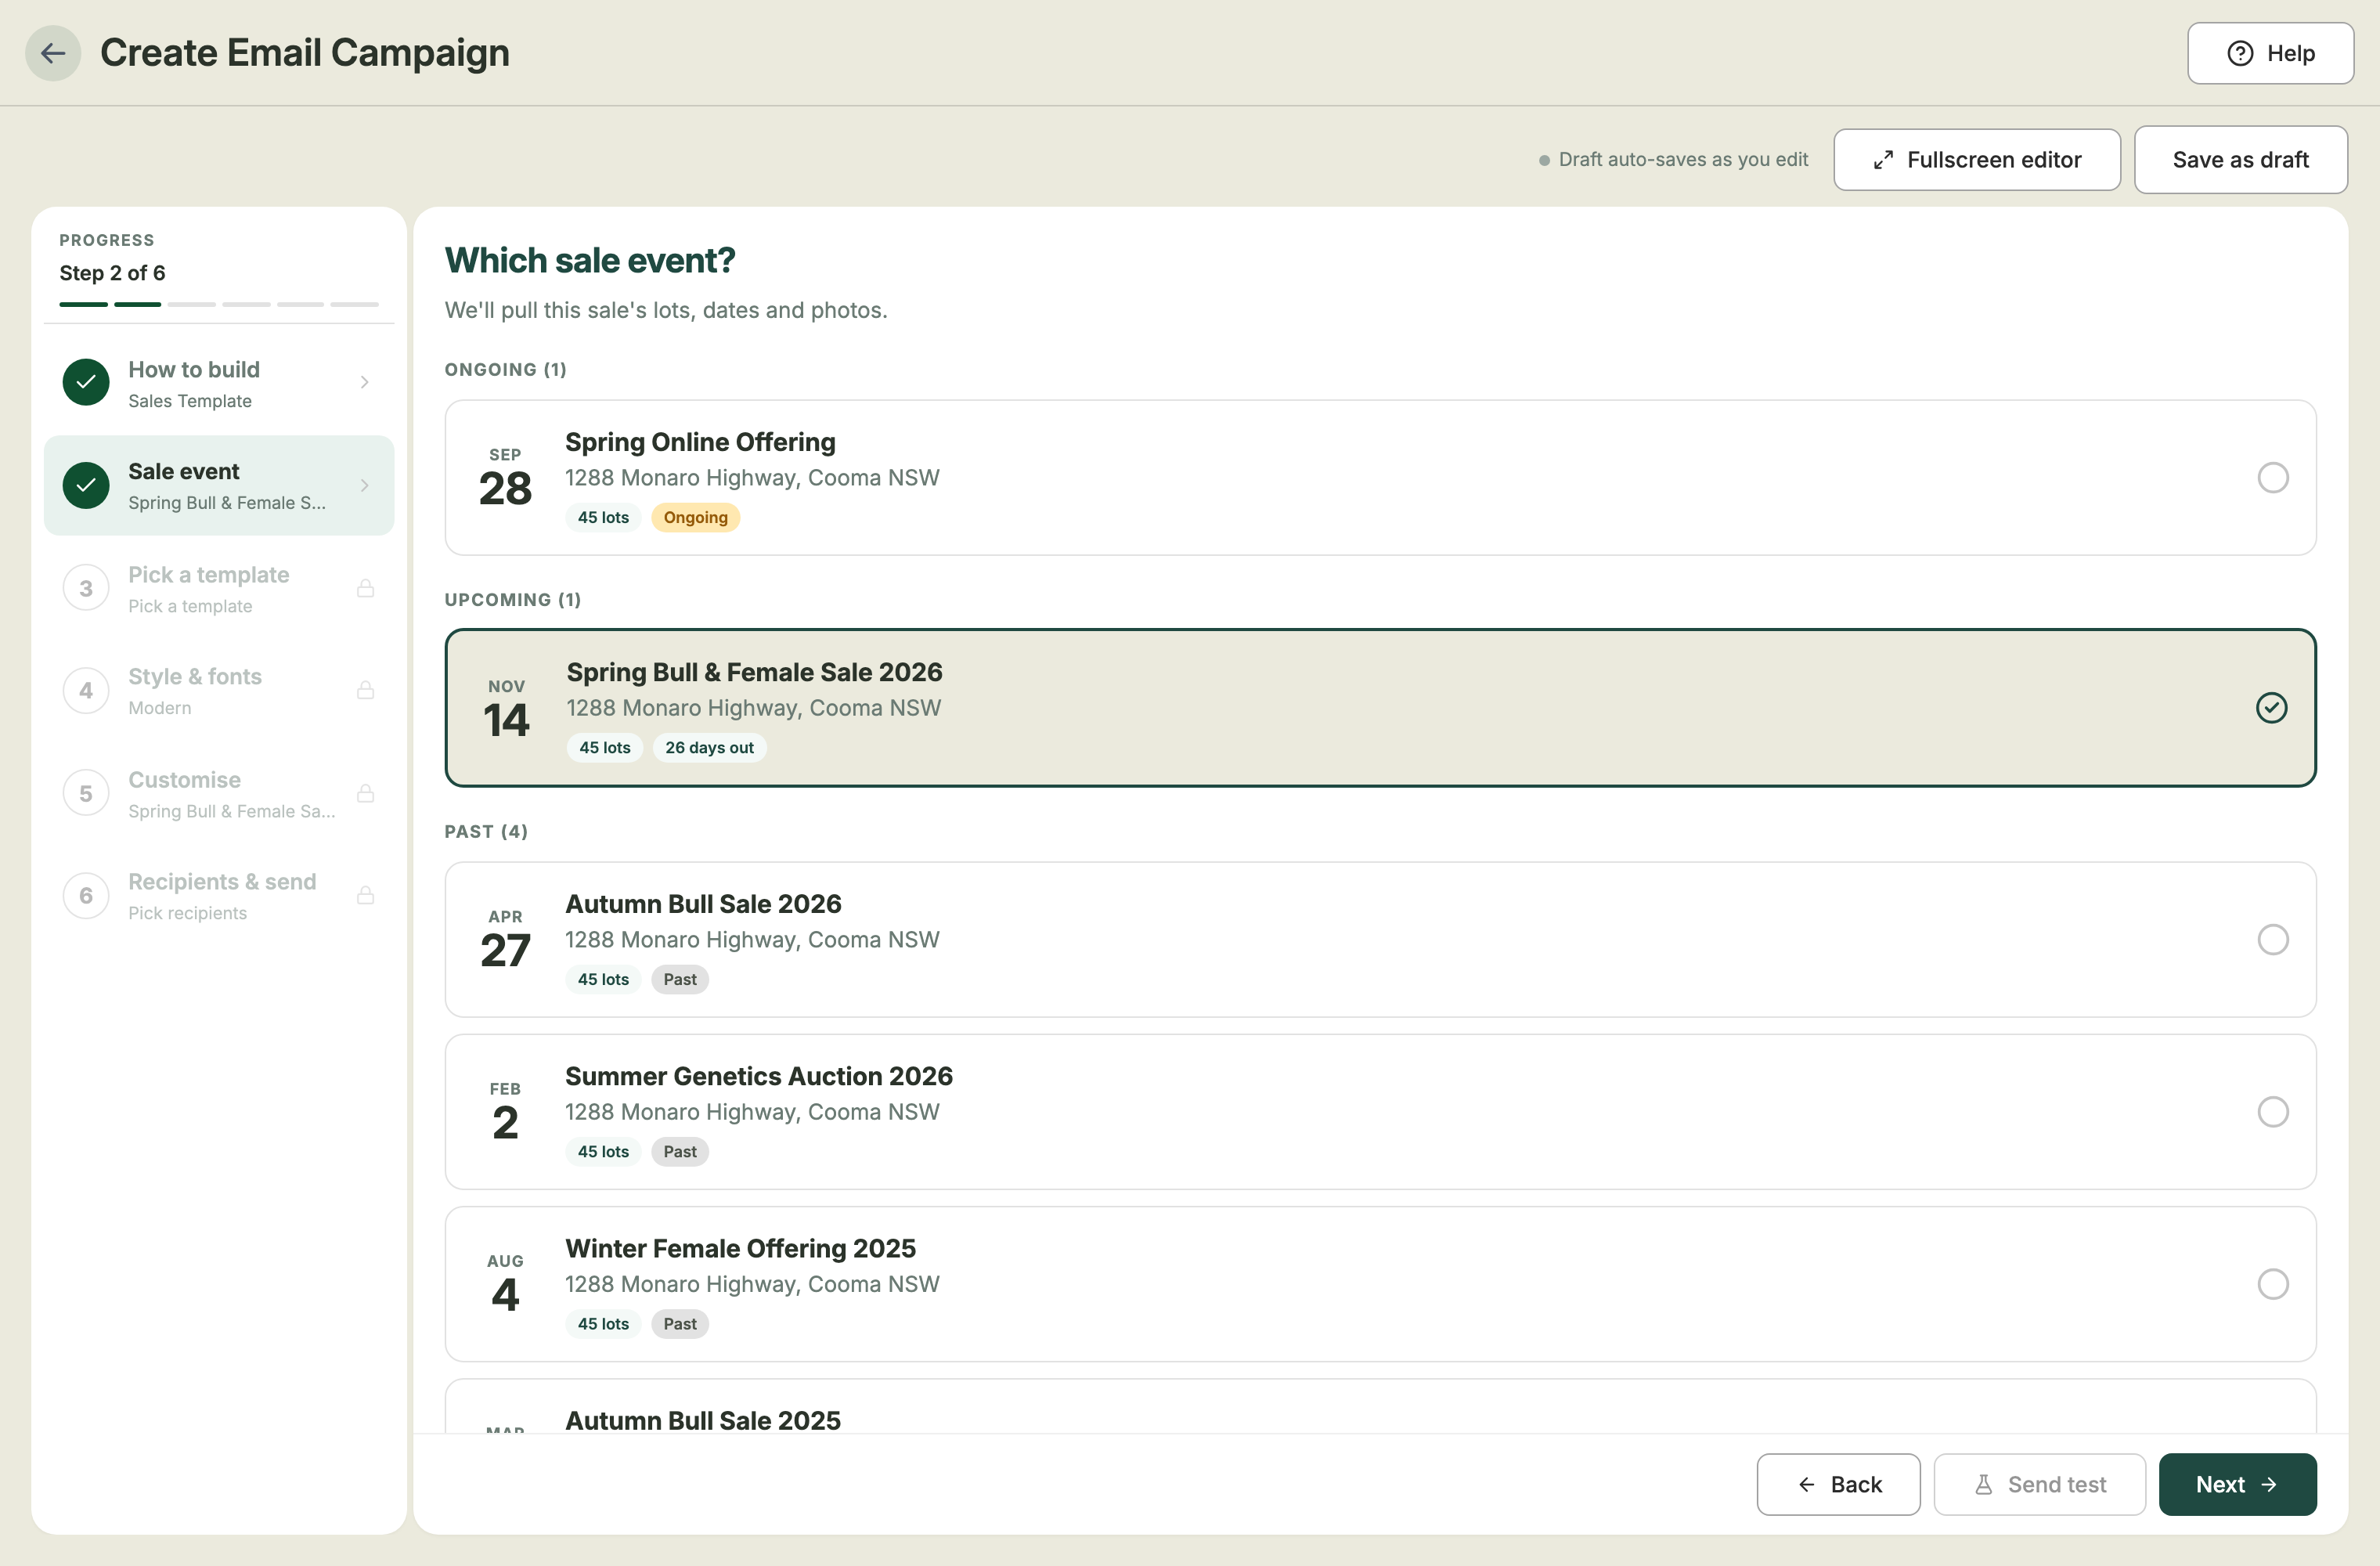Viewport: 2380px width, 1566px height.
Task: Click the lock icon on Pick a template
Action: coord(366,588)
